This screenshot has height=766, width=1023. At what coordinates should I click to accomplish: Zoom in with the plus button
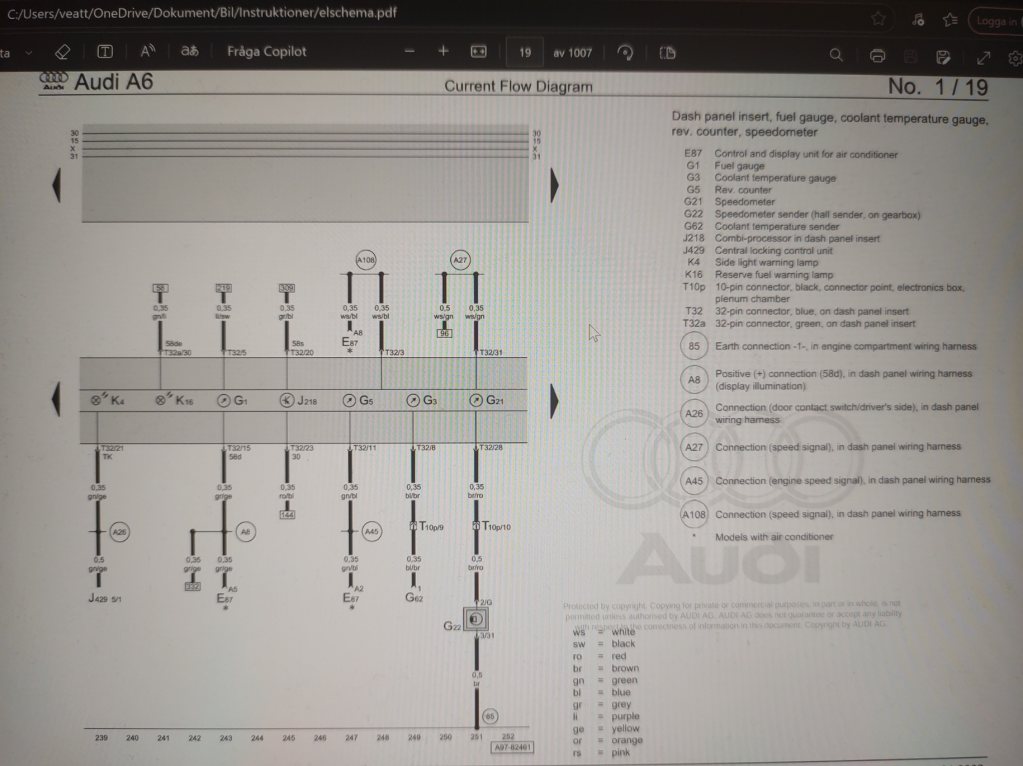coord(443,51)
